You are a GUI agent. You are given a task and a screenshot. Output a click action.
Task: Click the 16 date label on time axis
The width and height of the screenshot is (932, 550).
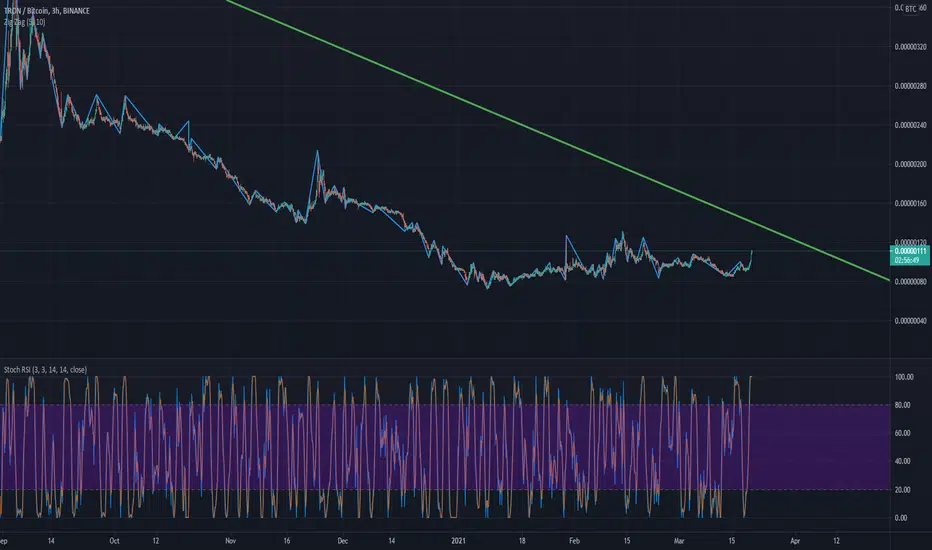click(286, 541)
